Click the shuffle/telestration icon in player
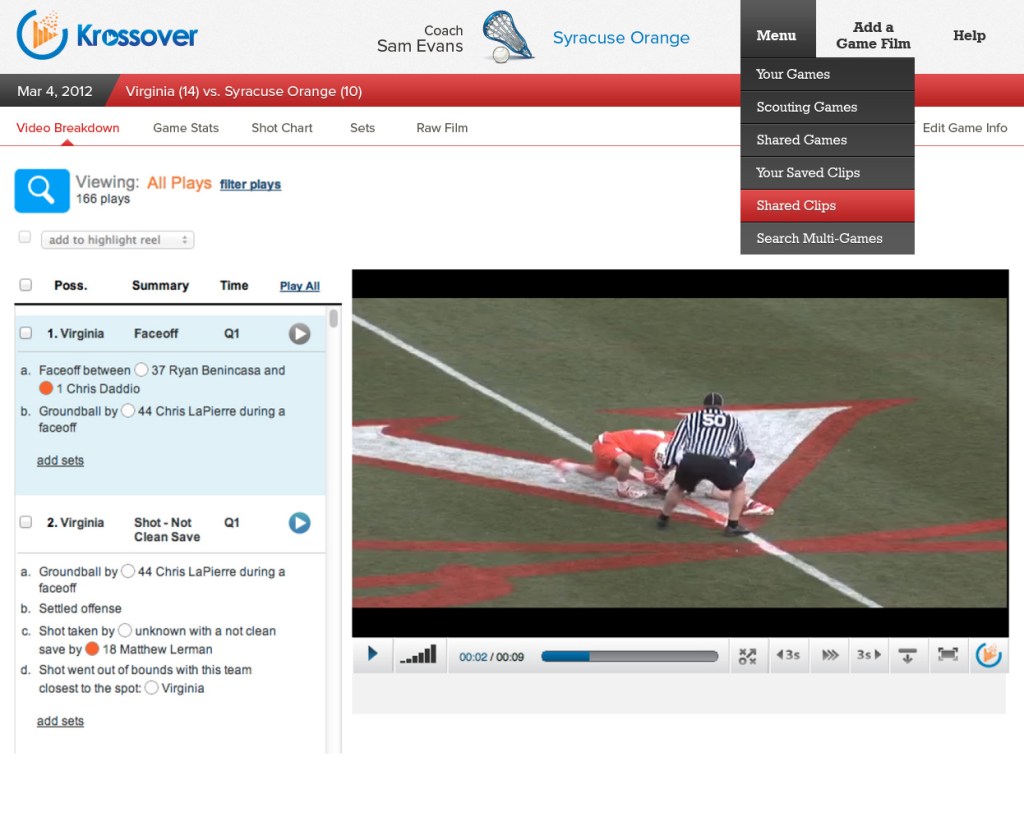 pyautogui.click(x=747, y=655)
